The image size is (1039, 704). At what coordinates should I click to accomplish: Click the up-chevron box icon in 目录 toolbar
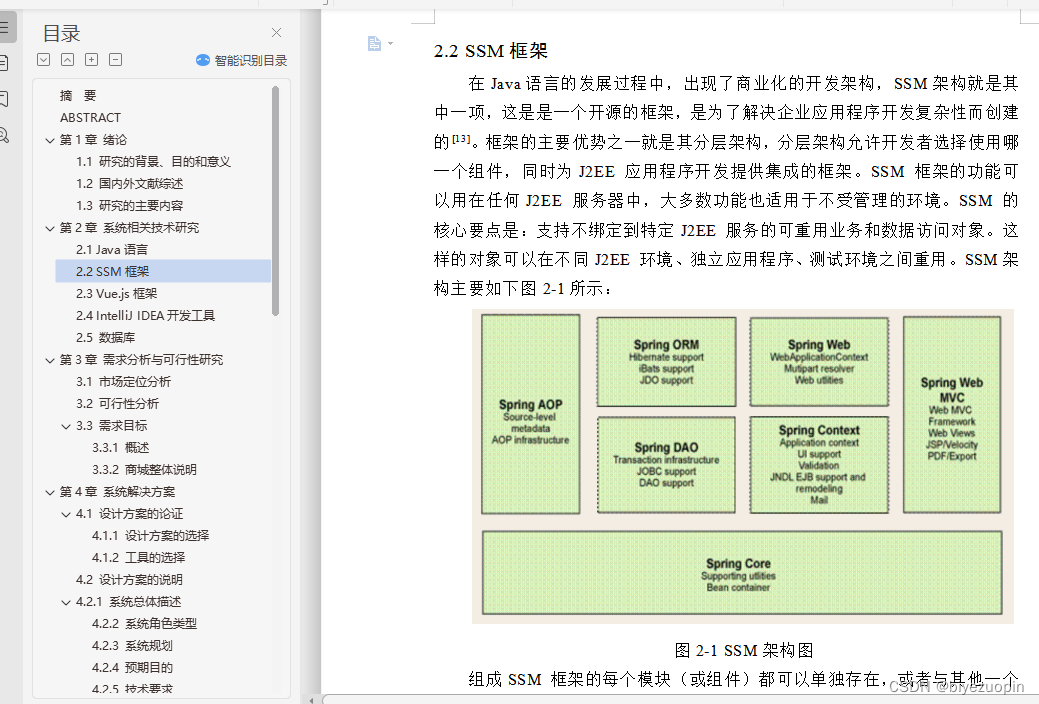click(x=68, y=60)
